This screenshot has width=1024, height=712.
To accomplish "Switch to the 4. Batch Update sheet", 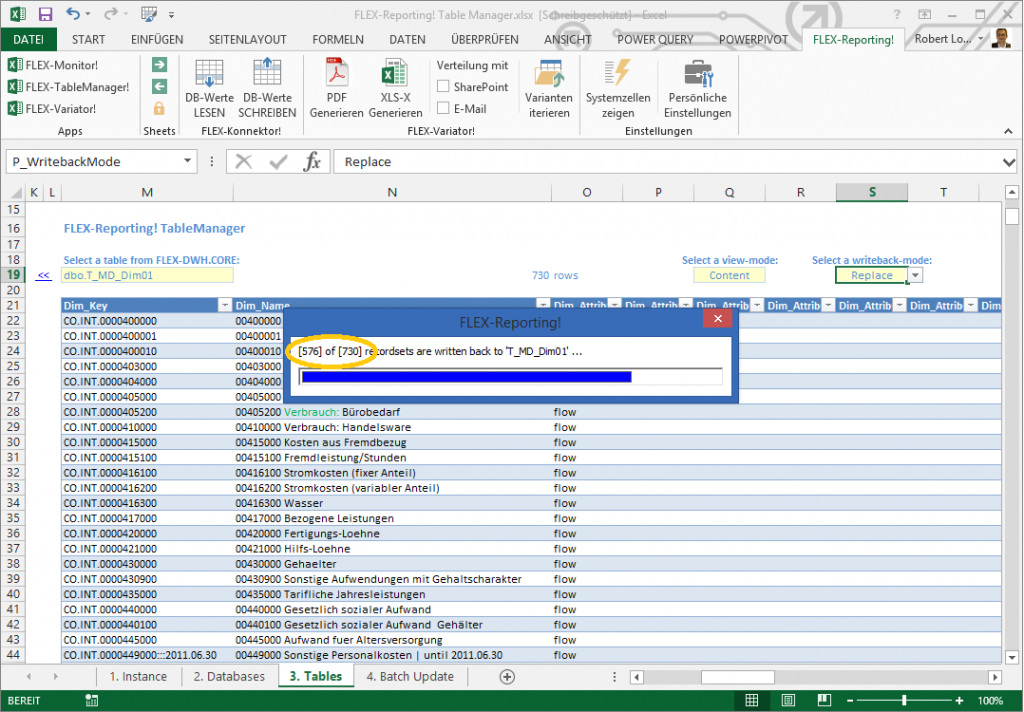I will [409, 676].
